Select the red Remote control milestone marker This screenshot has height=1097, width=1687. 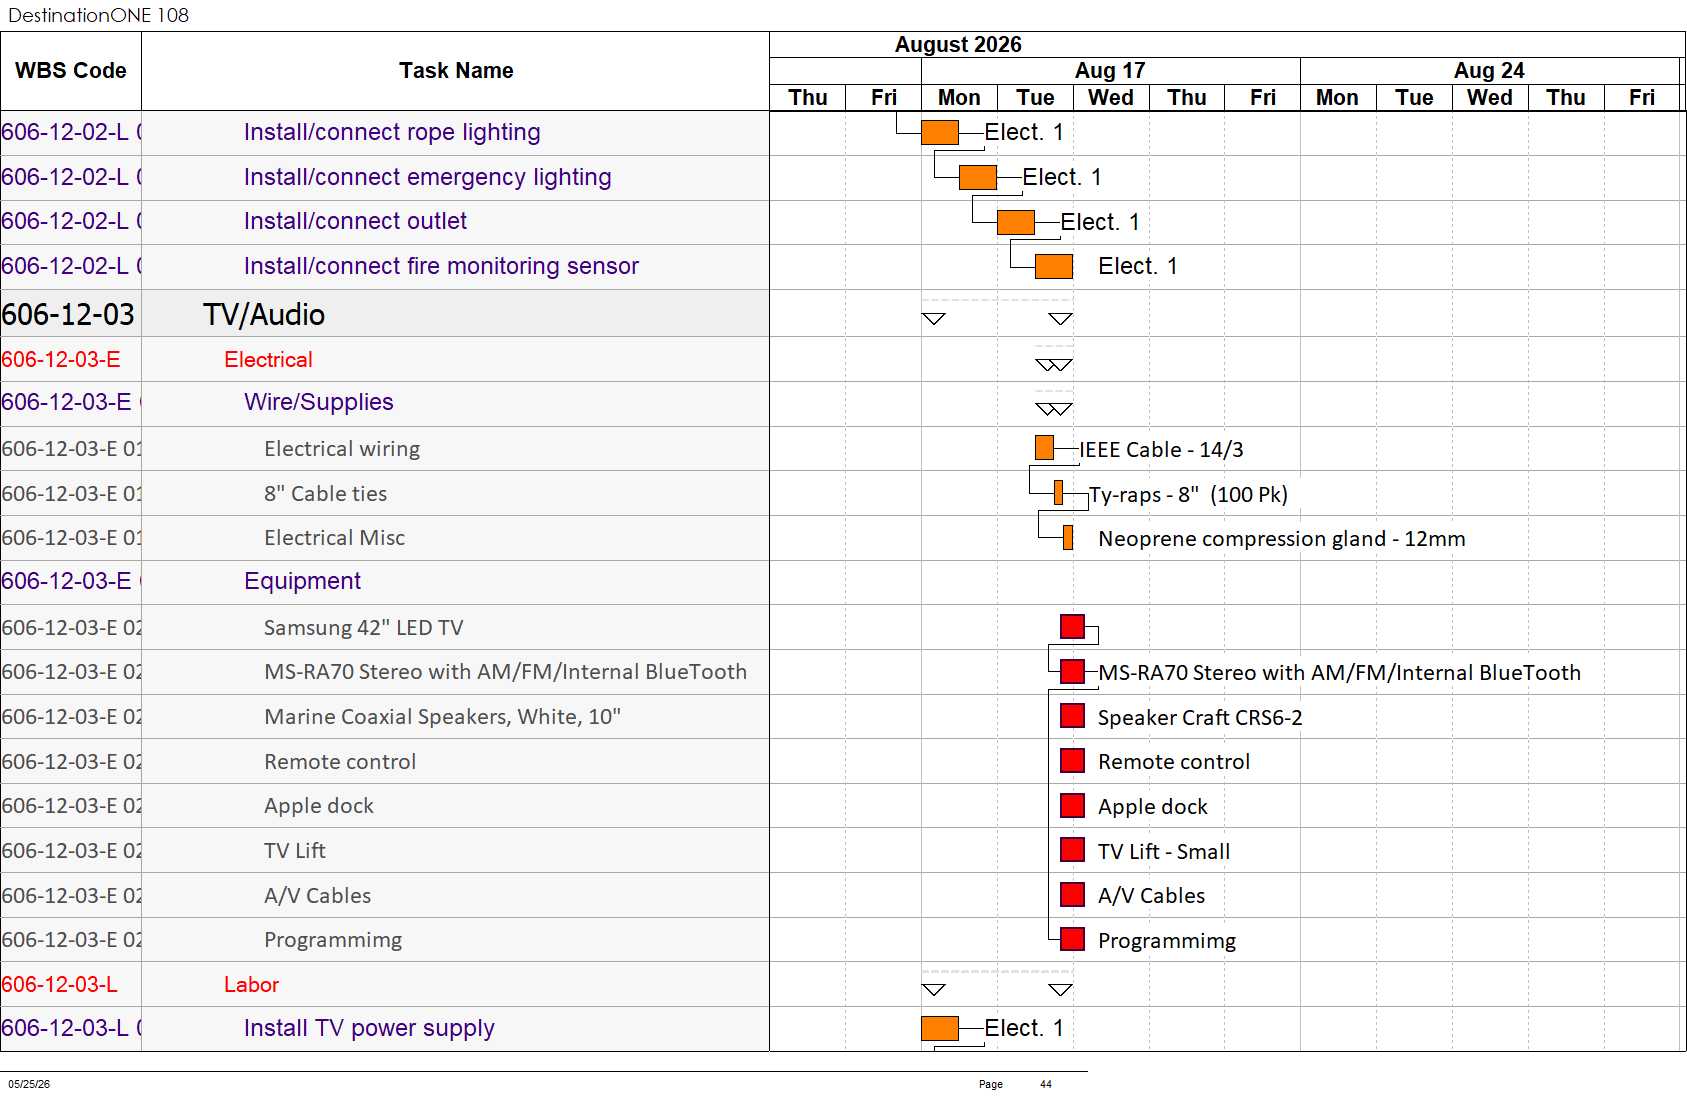click(x=1072, y=761)
